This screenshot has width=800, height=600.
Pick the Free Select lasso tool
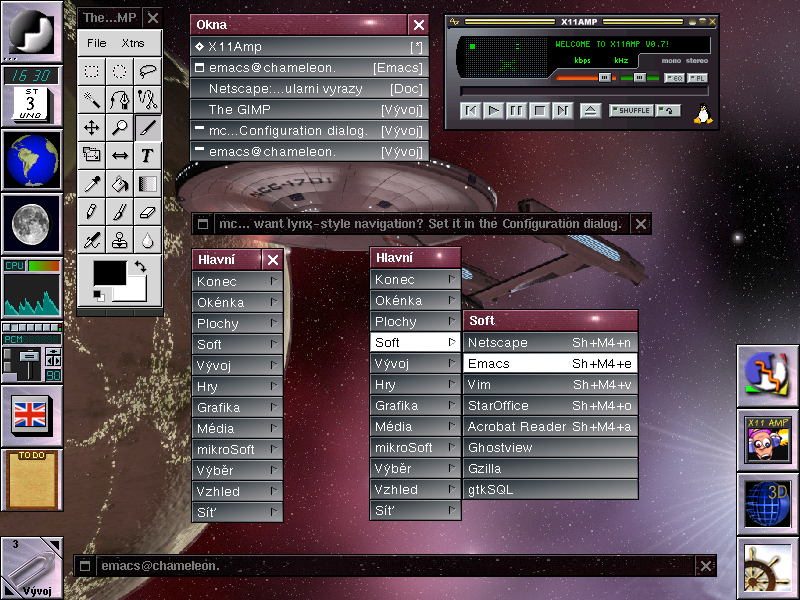coord(148,71)
